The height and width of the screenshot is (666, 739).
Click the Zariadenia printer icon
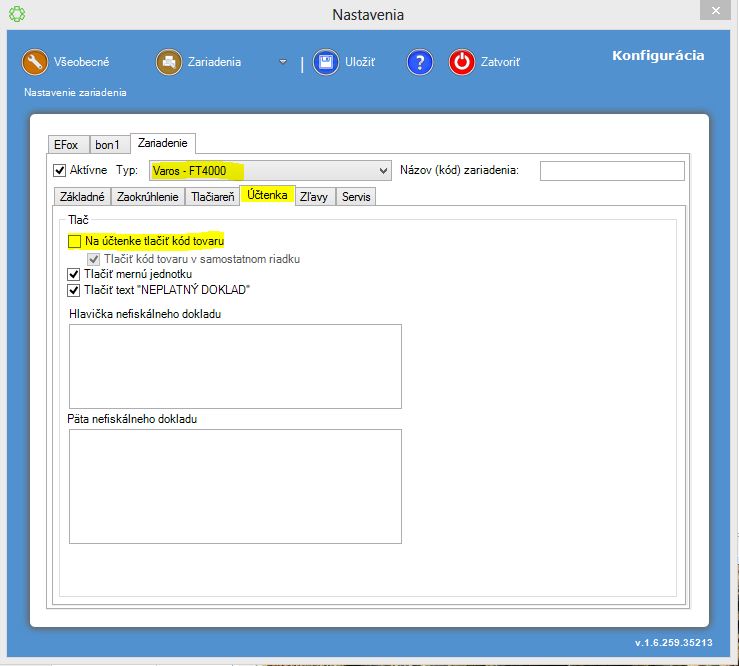pos(168,62)
